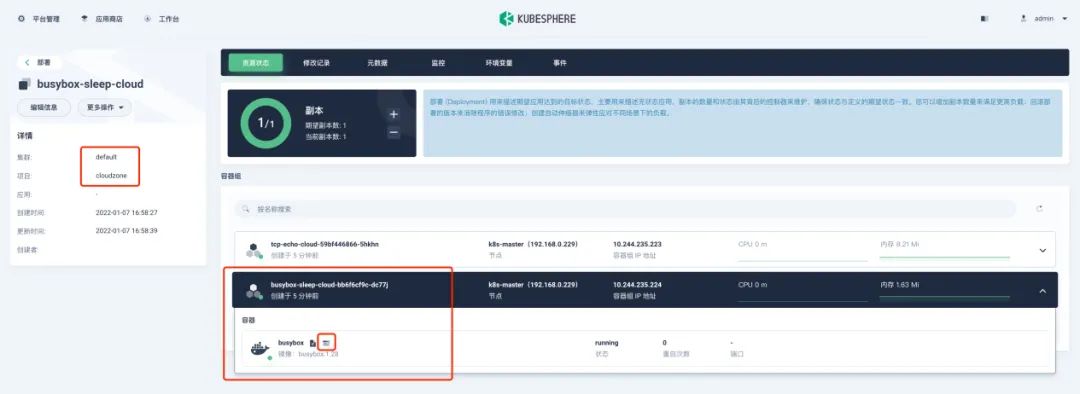Go to the 工作台 workbench

coord(162,19)
